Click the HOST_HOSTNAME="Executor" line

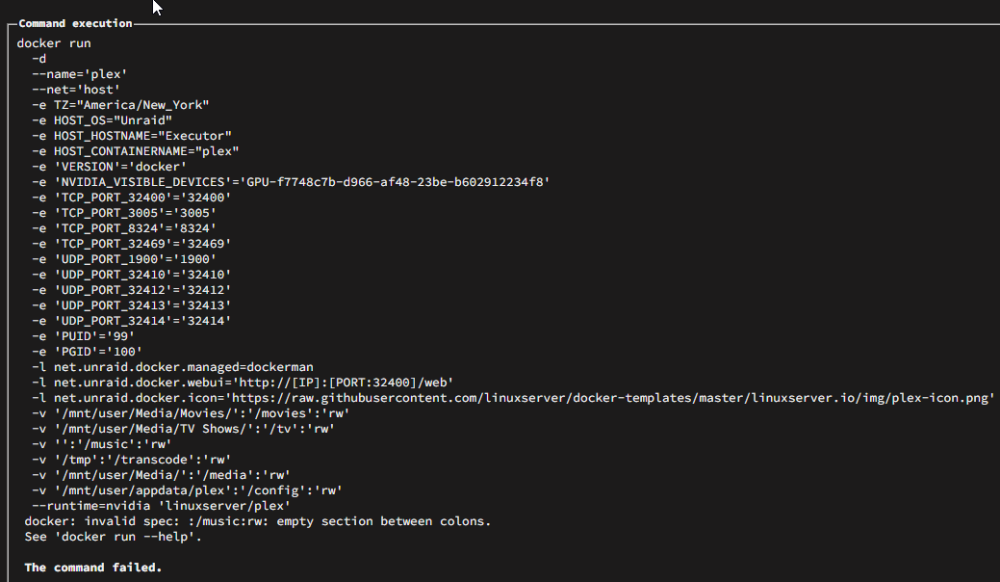[x=132, y=136]
